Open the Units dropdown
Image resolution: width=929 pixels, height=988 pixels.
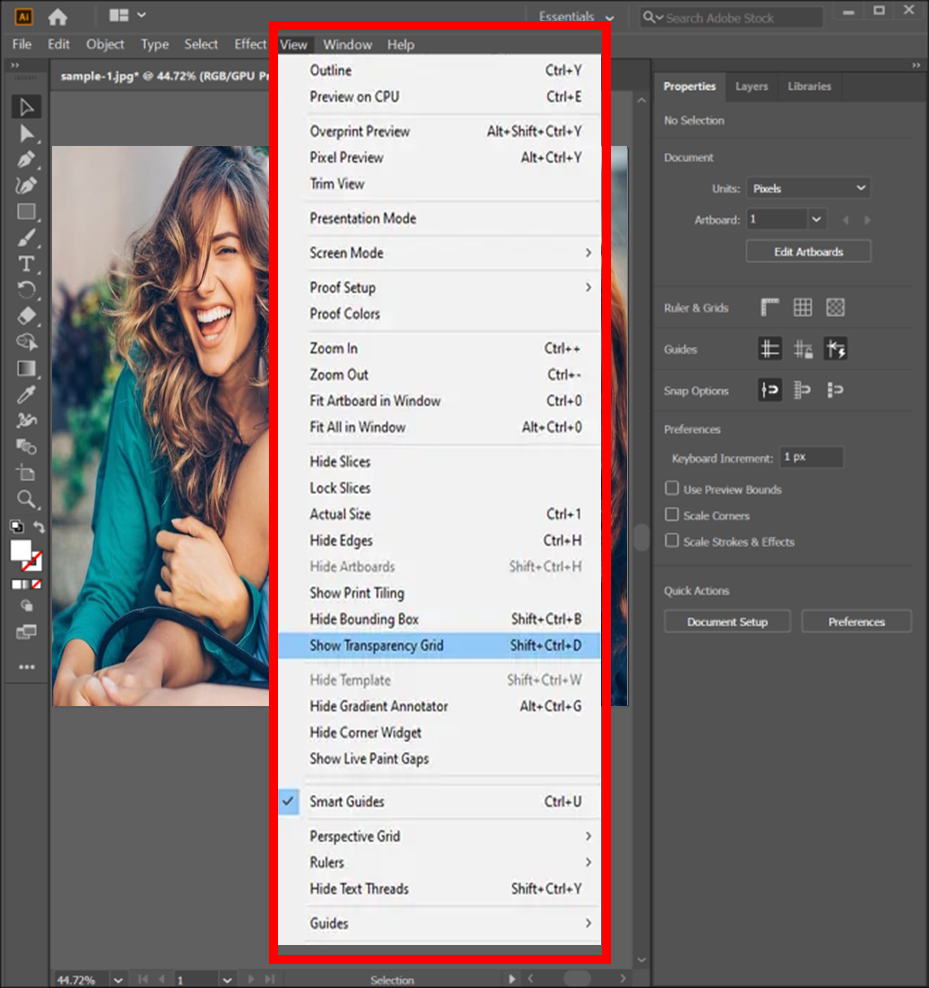pyautogui.click(x=808, y=188)
